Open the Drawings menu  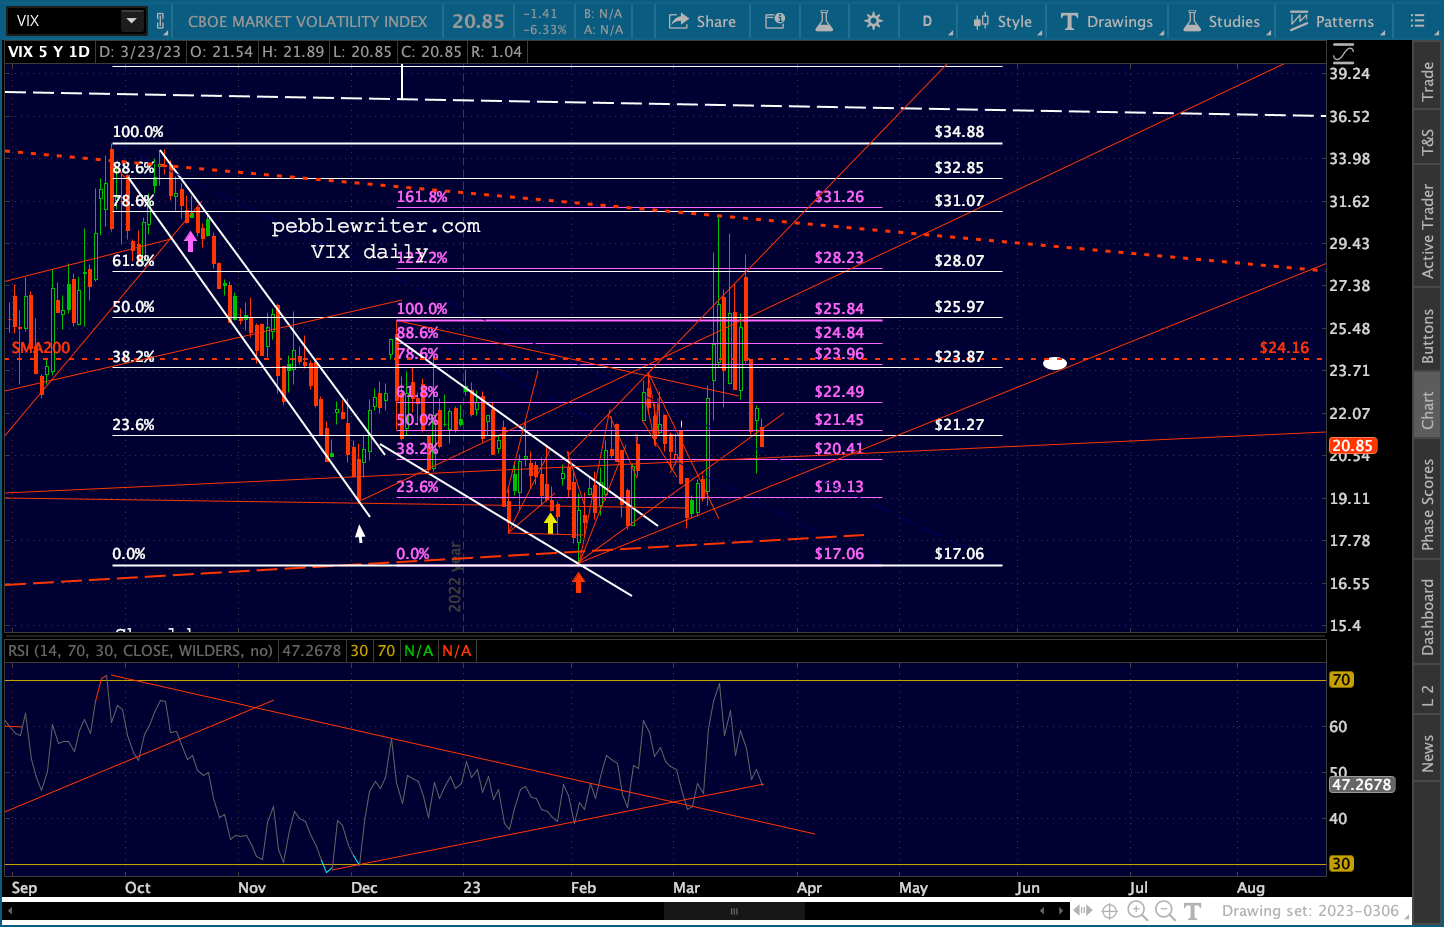tap(1107, 21)
